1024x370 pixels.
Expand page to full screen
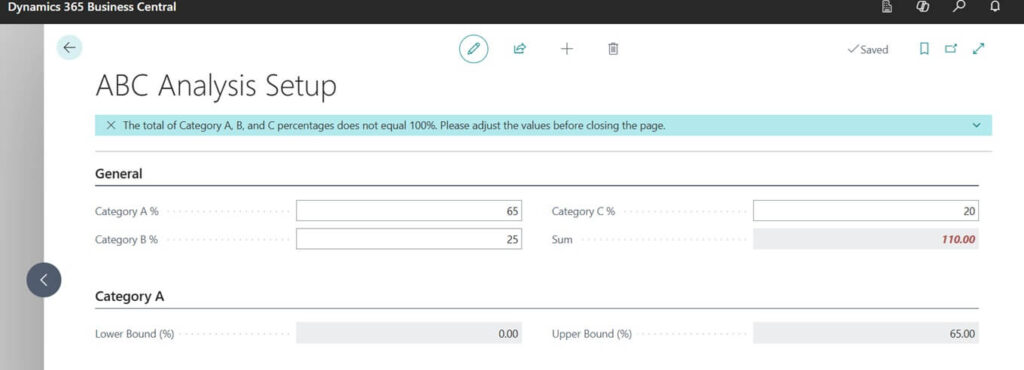(x=978, y=49)
